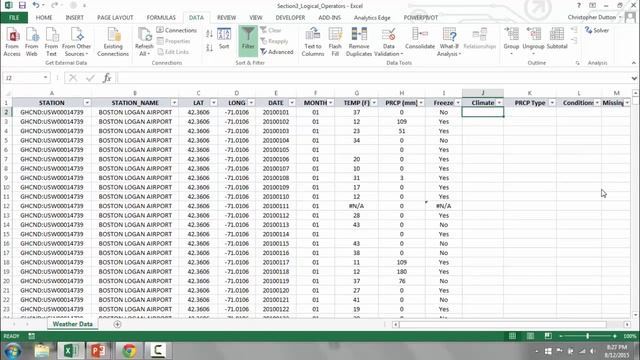Viewport: 640px width, 360px height.
Task: Click the Text to Columns icon
Action: pos(313,41)
